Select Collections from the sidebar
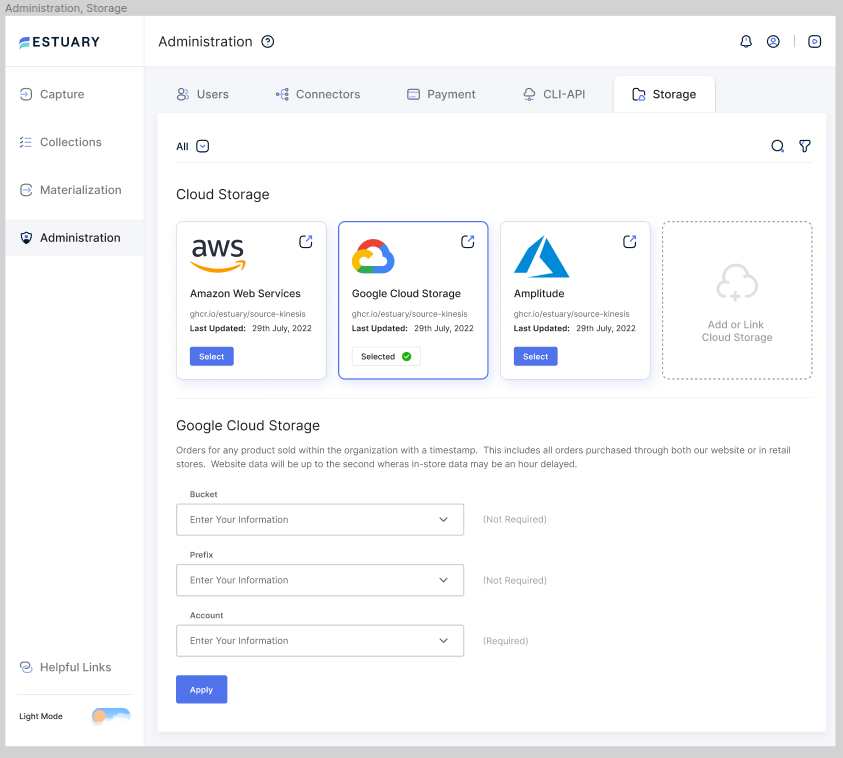Image resolution: width=843 pixels, height=758 pixels. click(70, 141)
